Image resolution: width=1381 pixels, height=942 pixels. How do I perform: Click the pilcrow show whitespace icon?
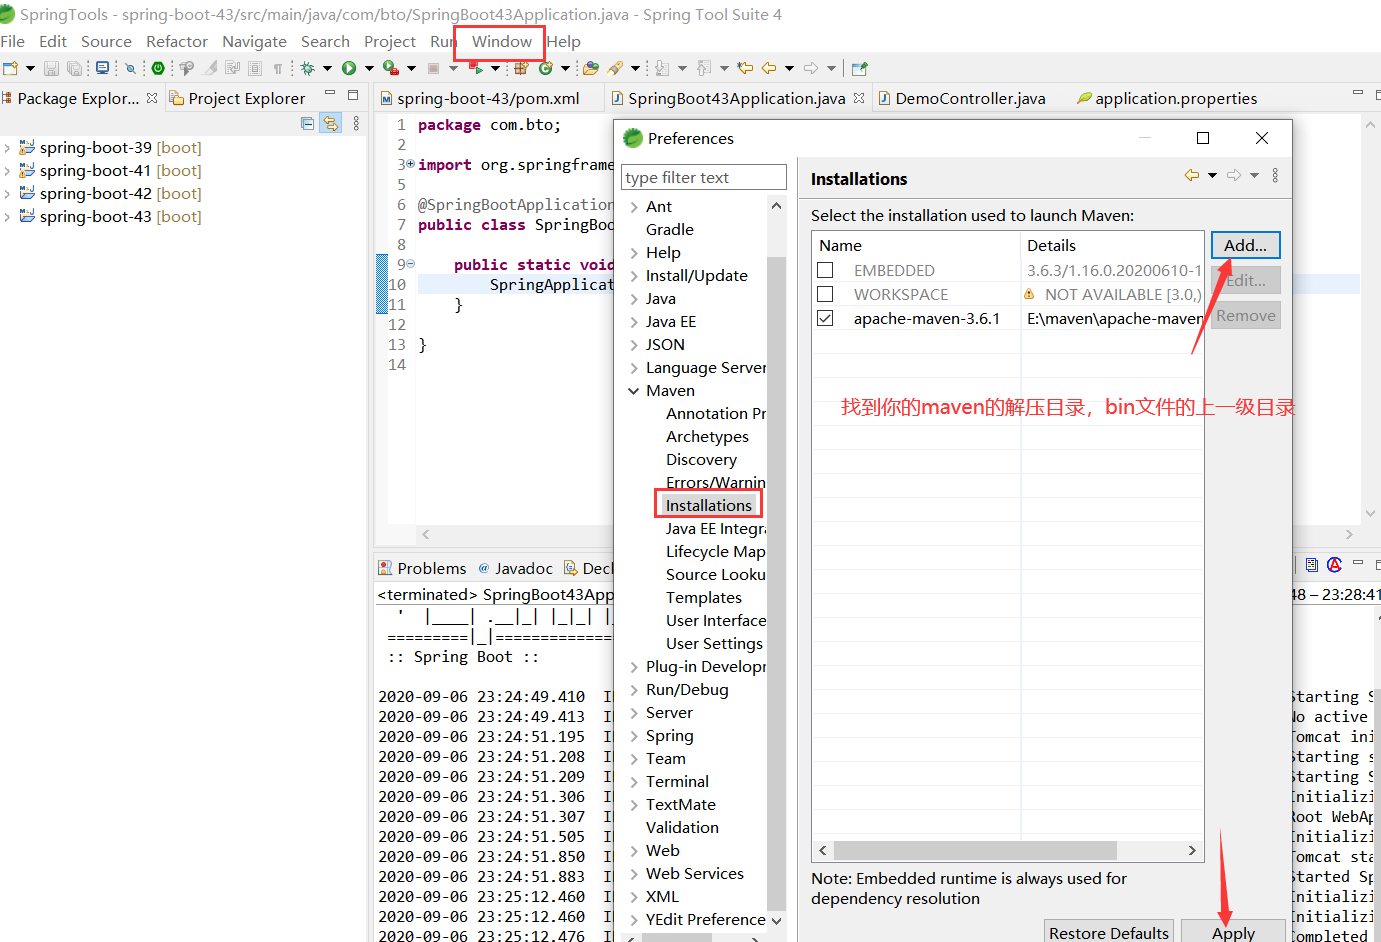[x=278, y=68]
